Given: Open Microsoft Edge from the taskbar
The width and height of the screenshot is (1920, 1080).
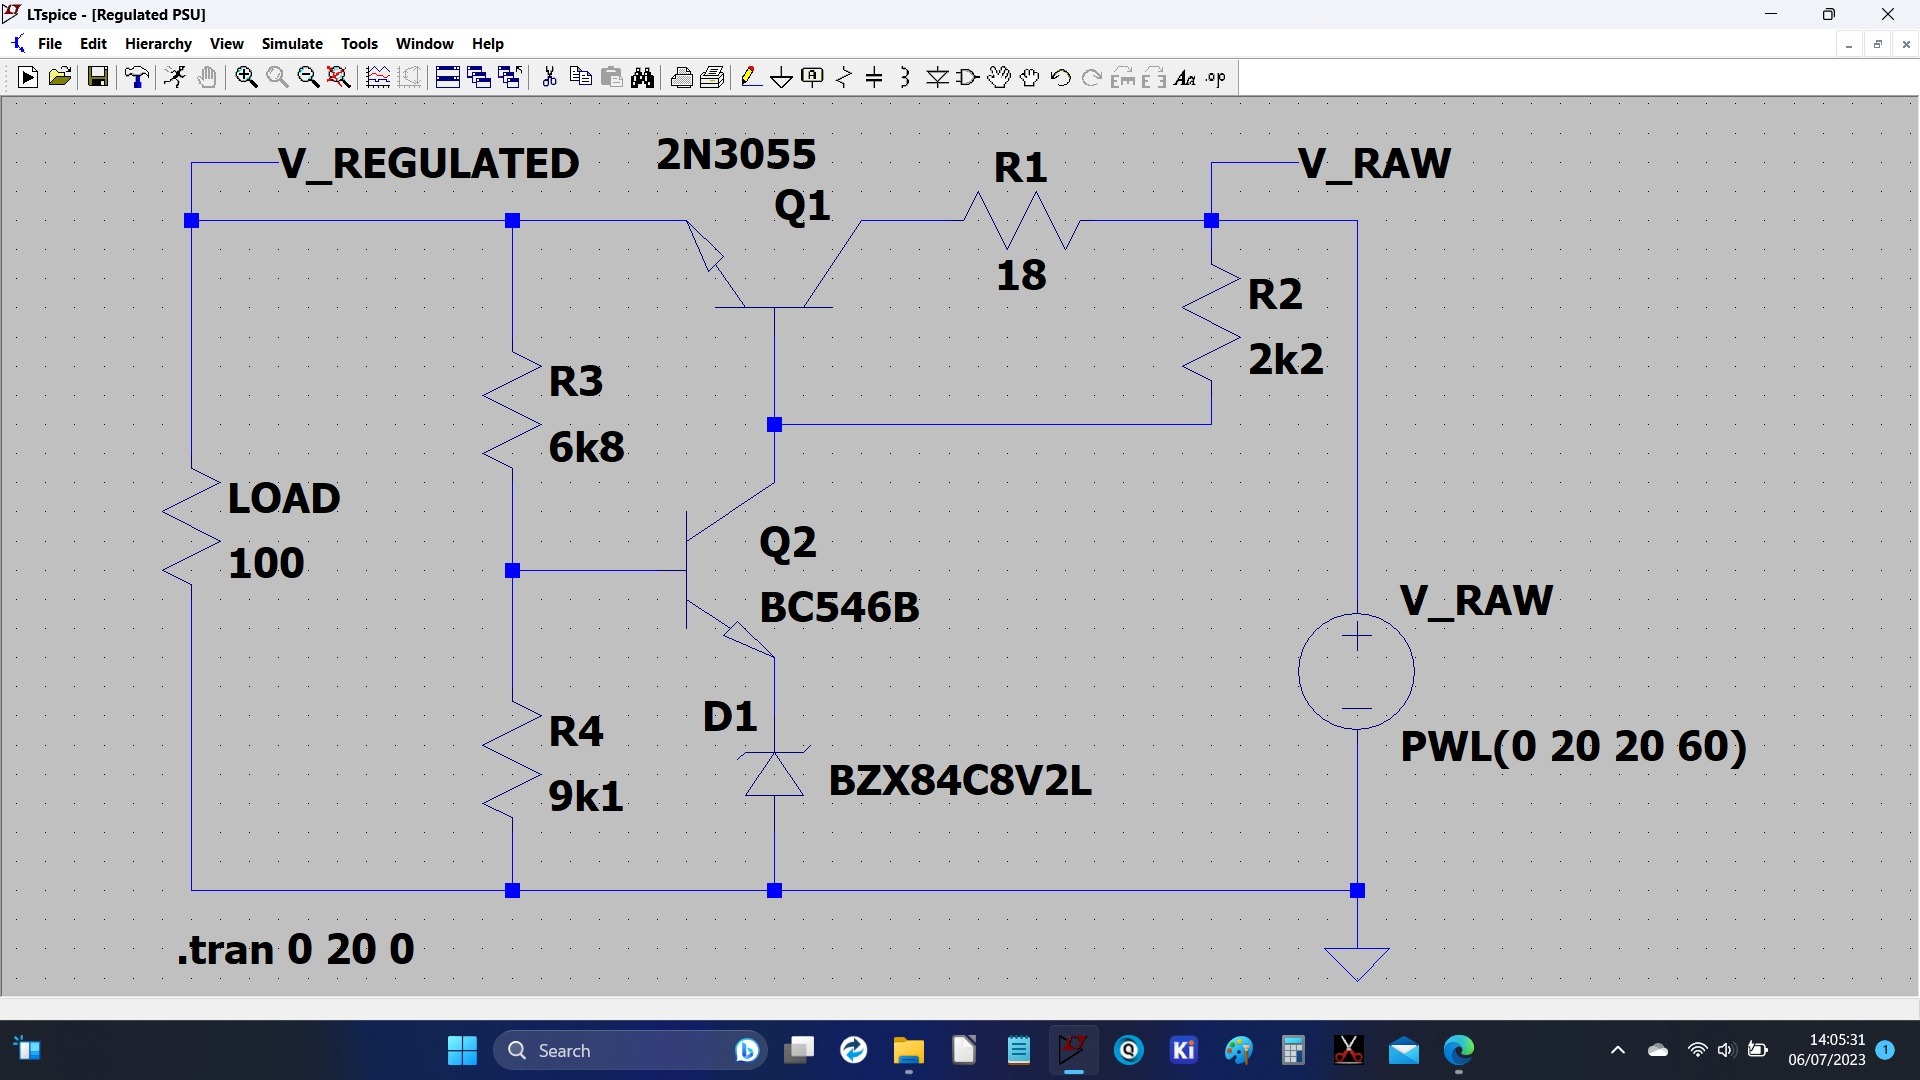Looking at the screenshot, I should pos(1459,1050).
